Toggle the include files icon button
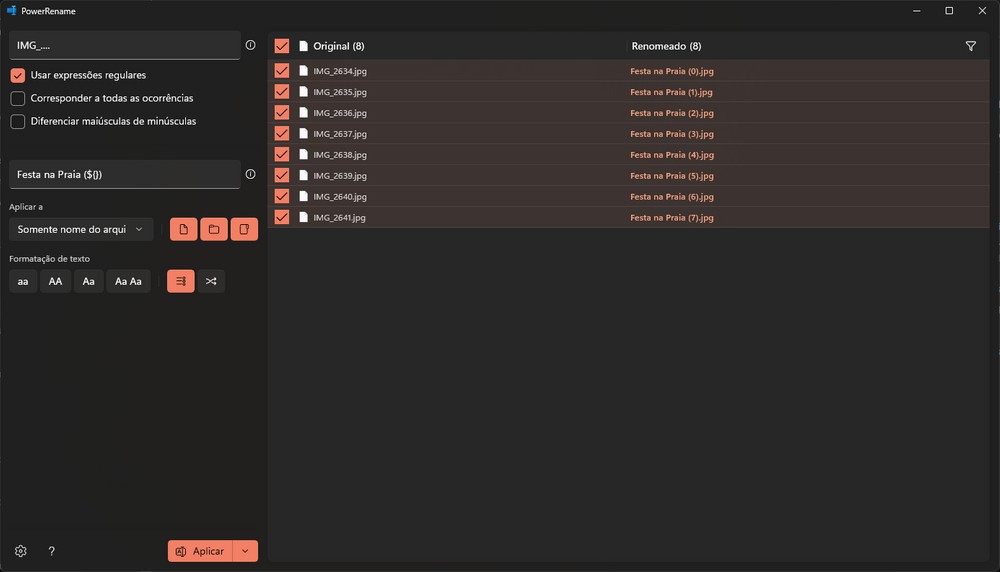Image resolution: width=1000 pixels, height=572 pixels. 183,230
